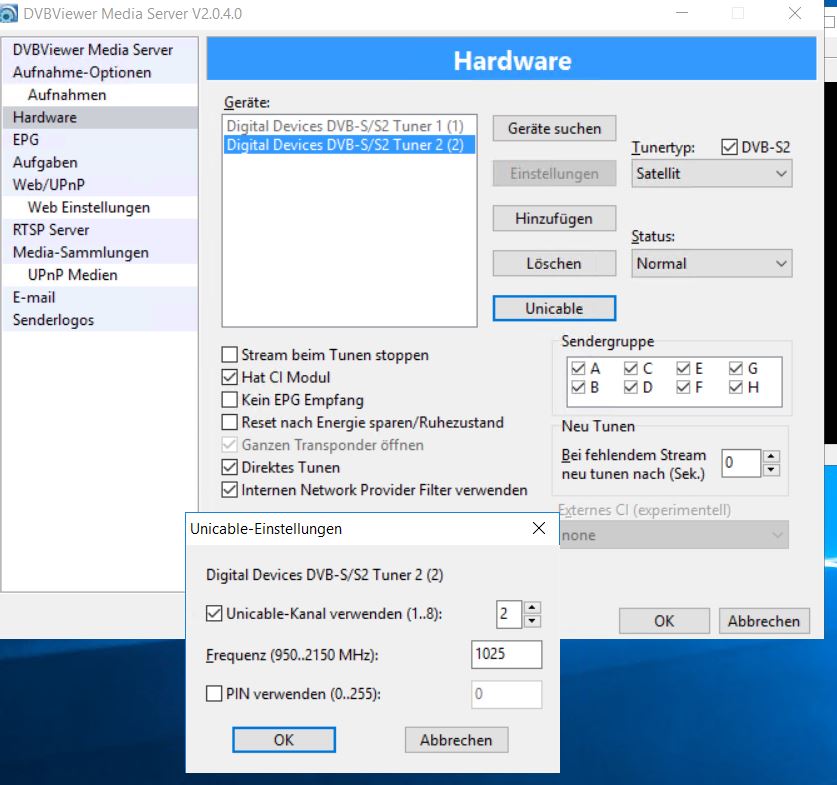Select Digital Devices DVB-S/S2 Tuner 1 (1)
This screenshot has height=785, width=837.
(x=349, y=126)
